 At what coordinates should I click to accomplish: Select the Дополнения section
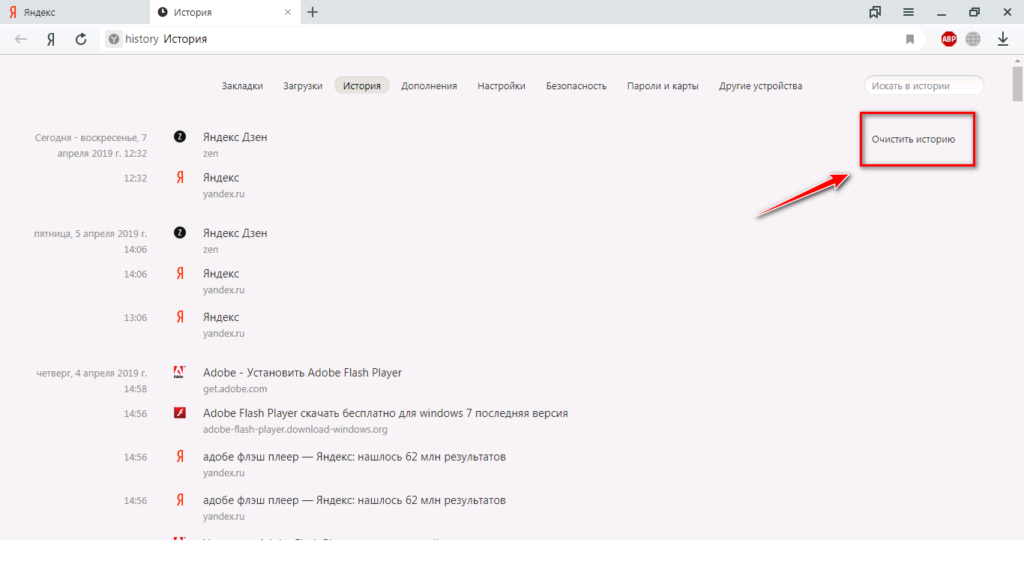[429, 86]
